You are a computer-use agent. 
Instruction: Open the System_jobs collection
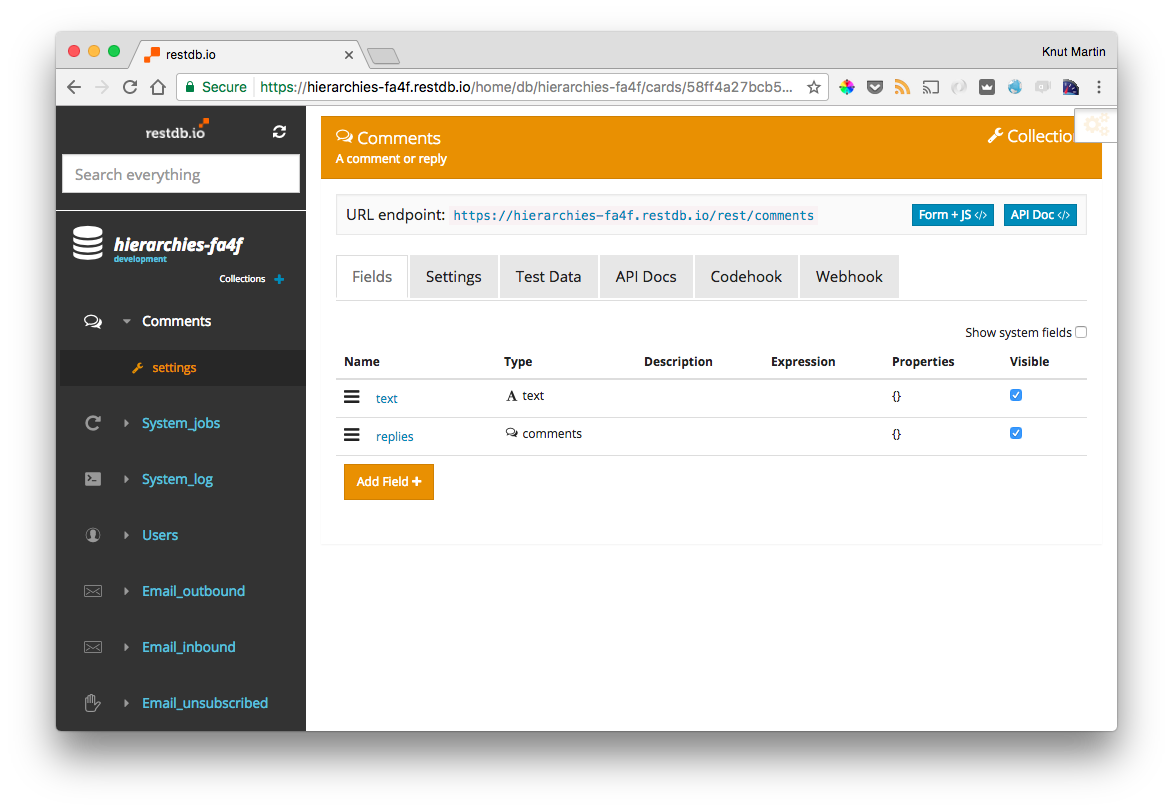[181, 423]
